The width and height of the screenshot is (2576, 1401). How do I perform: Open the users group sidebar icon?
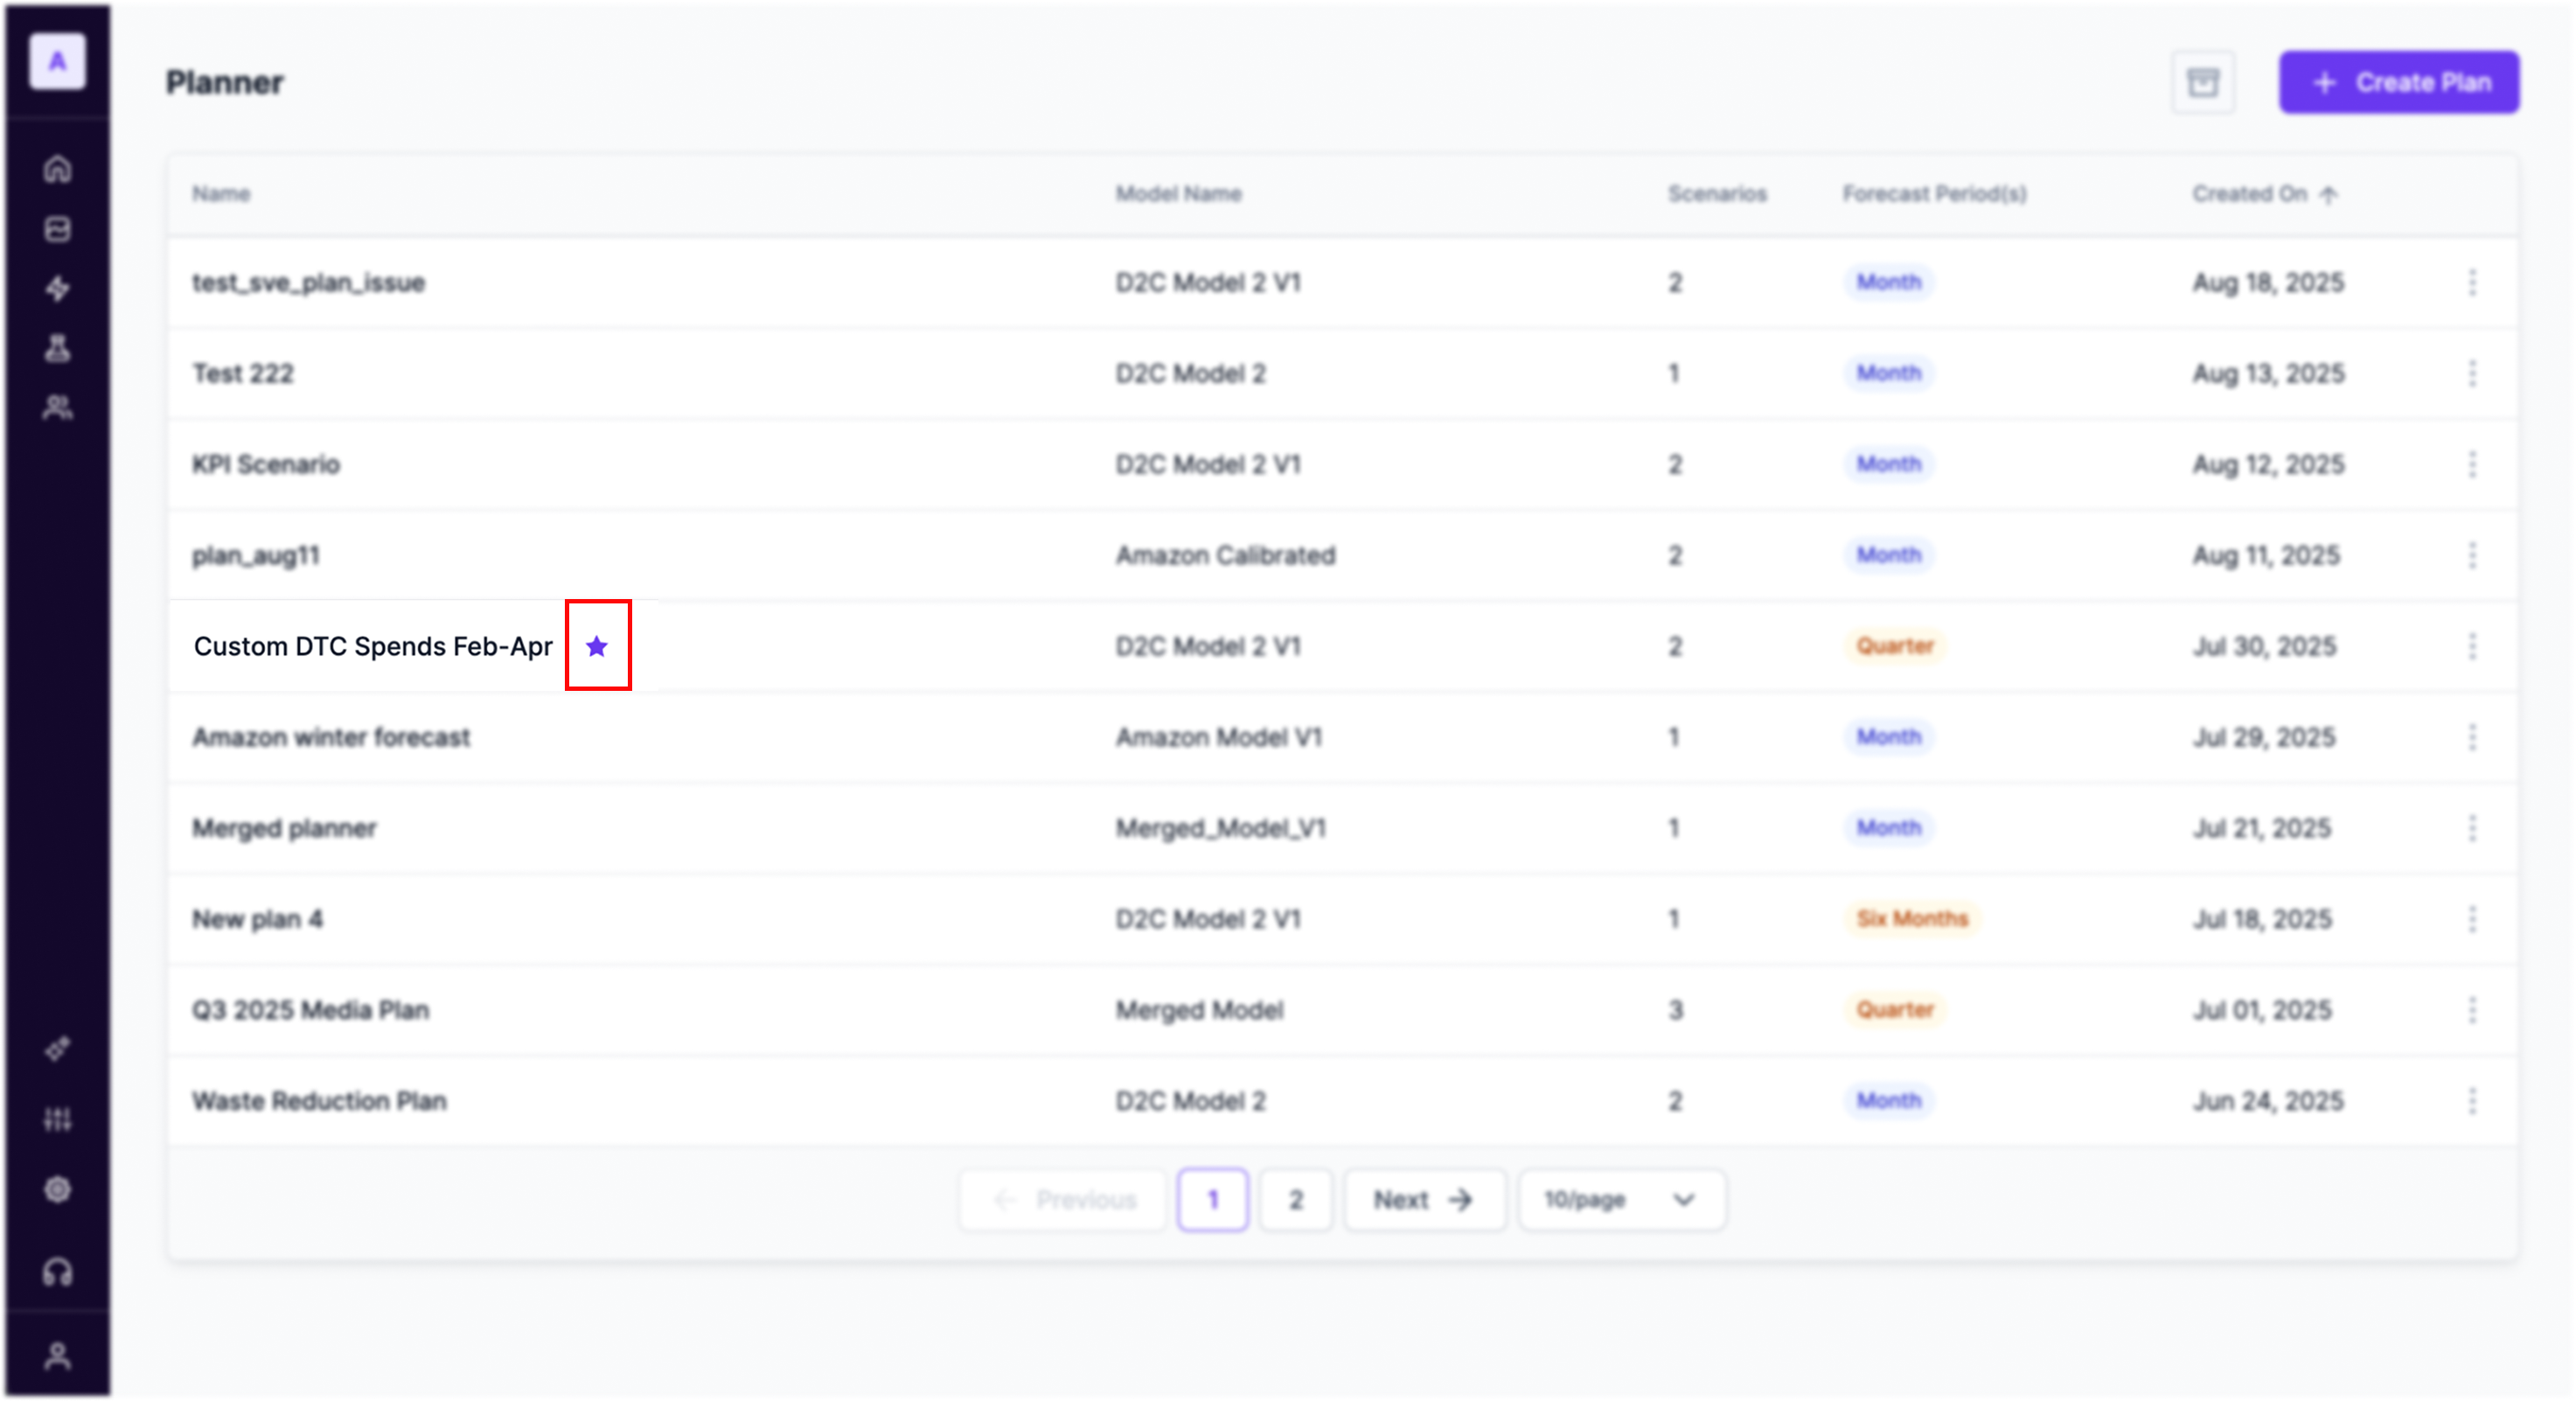(58, 407)
